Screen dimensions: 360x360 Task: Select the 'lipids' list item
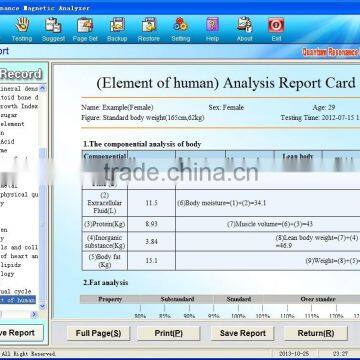[x=11, y=265]
